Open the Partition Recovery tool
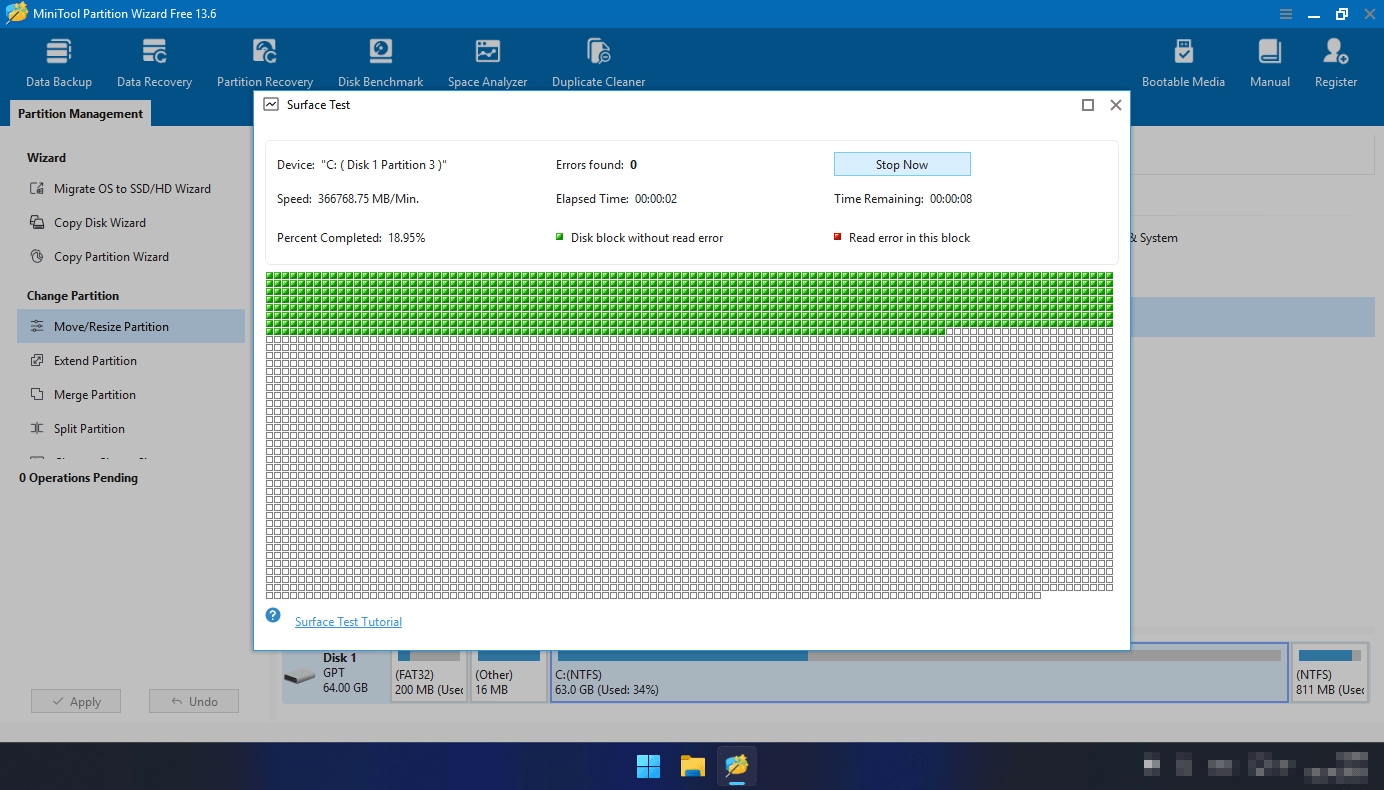1384x790 pixels. (265, 63)
